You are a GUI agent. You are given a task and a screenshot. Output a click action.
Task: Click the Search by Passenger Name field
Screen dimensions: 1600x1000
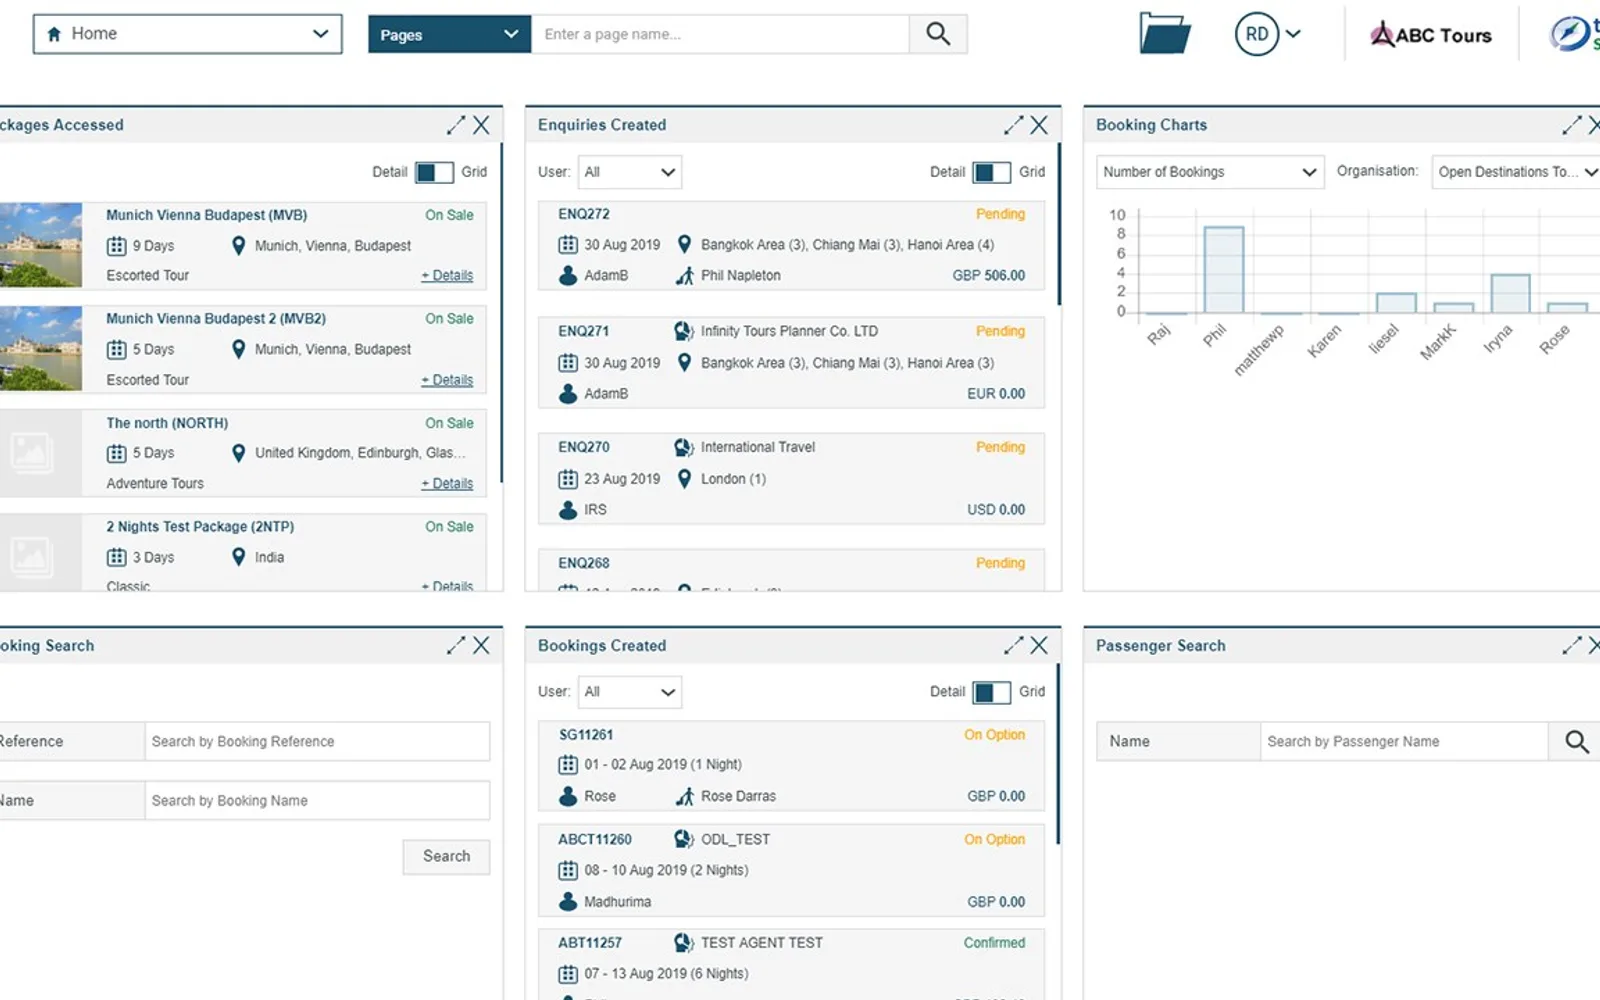tap(1404, 741)
